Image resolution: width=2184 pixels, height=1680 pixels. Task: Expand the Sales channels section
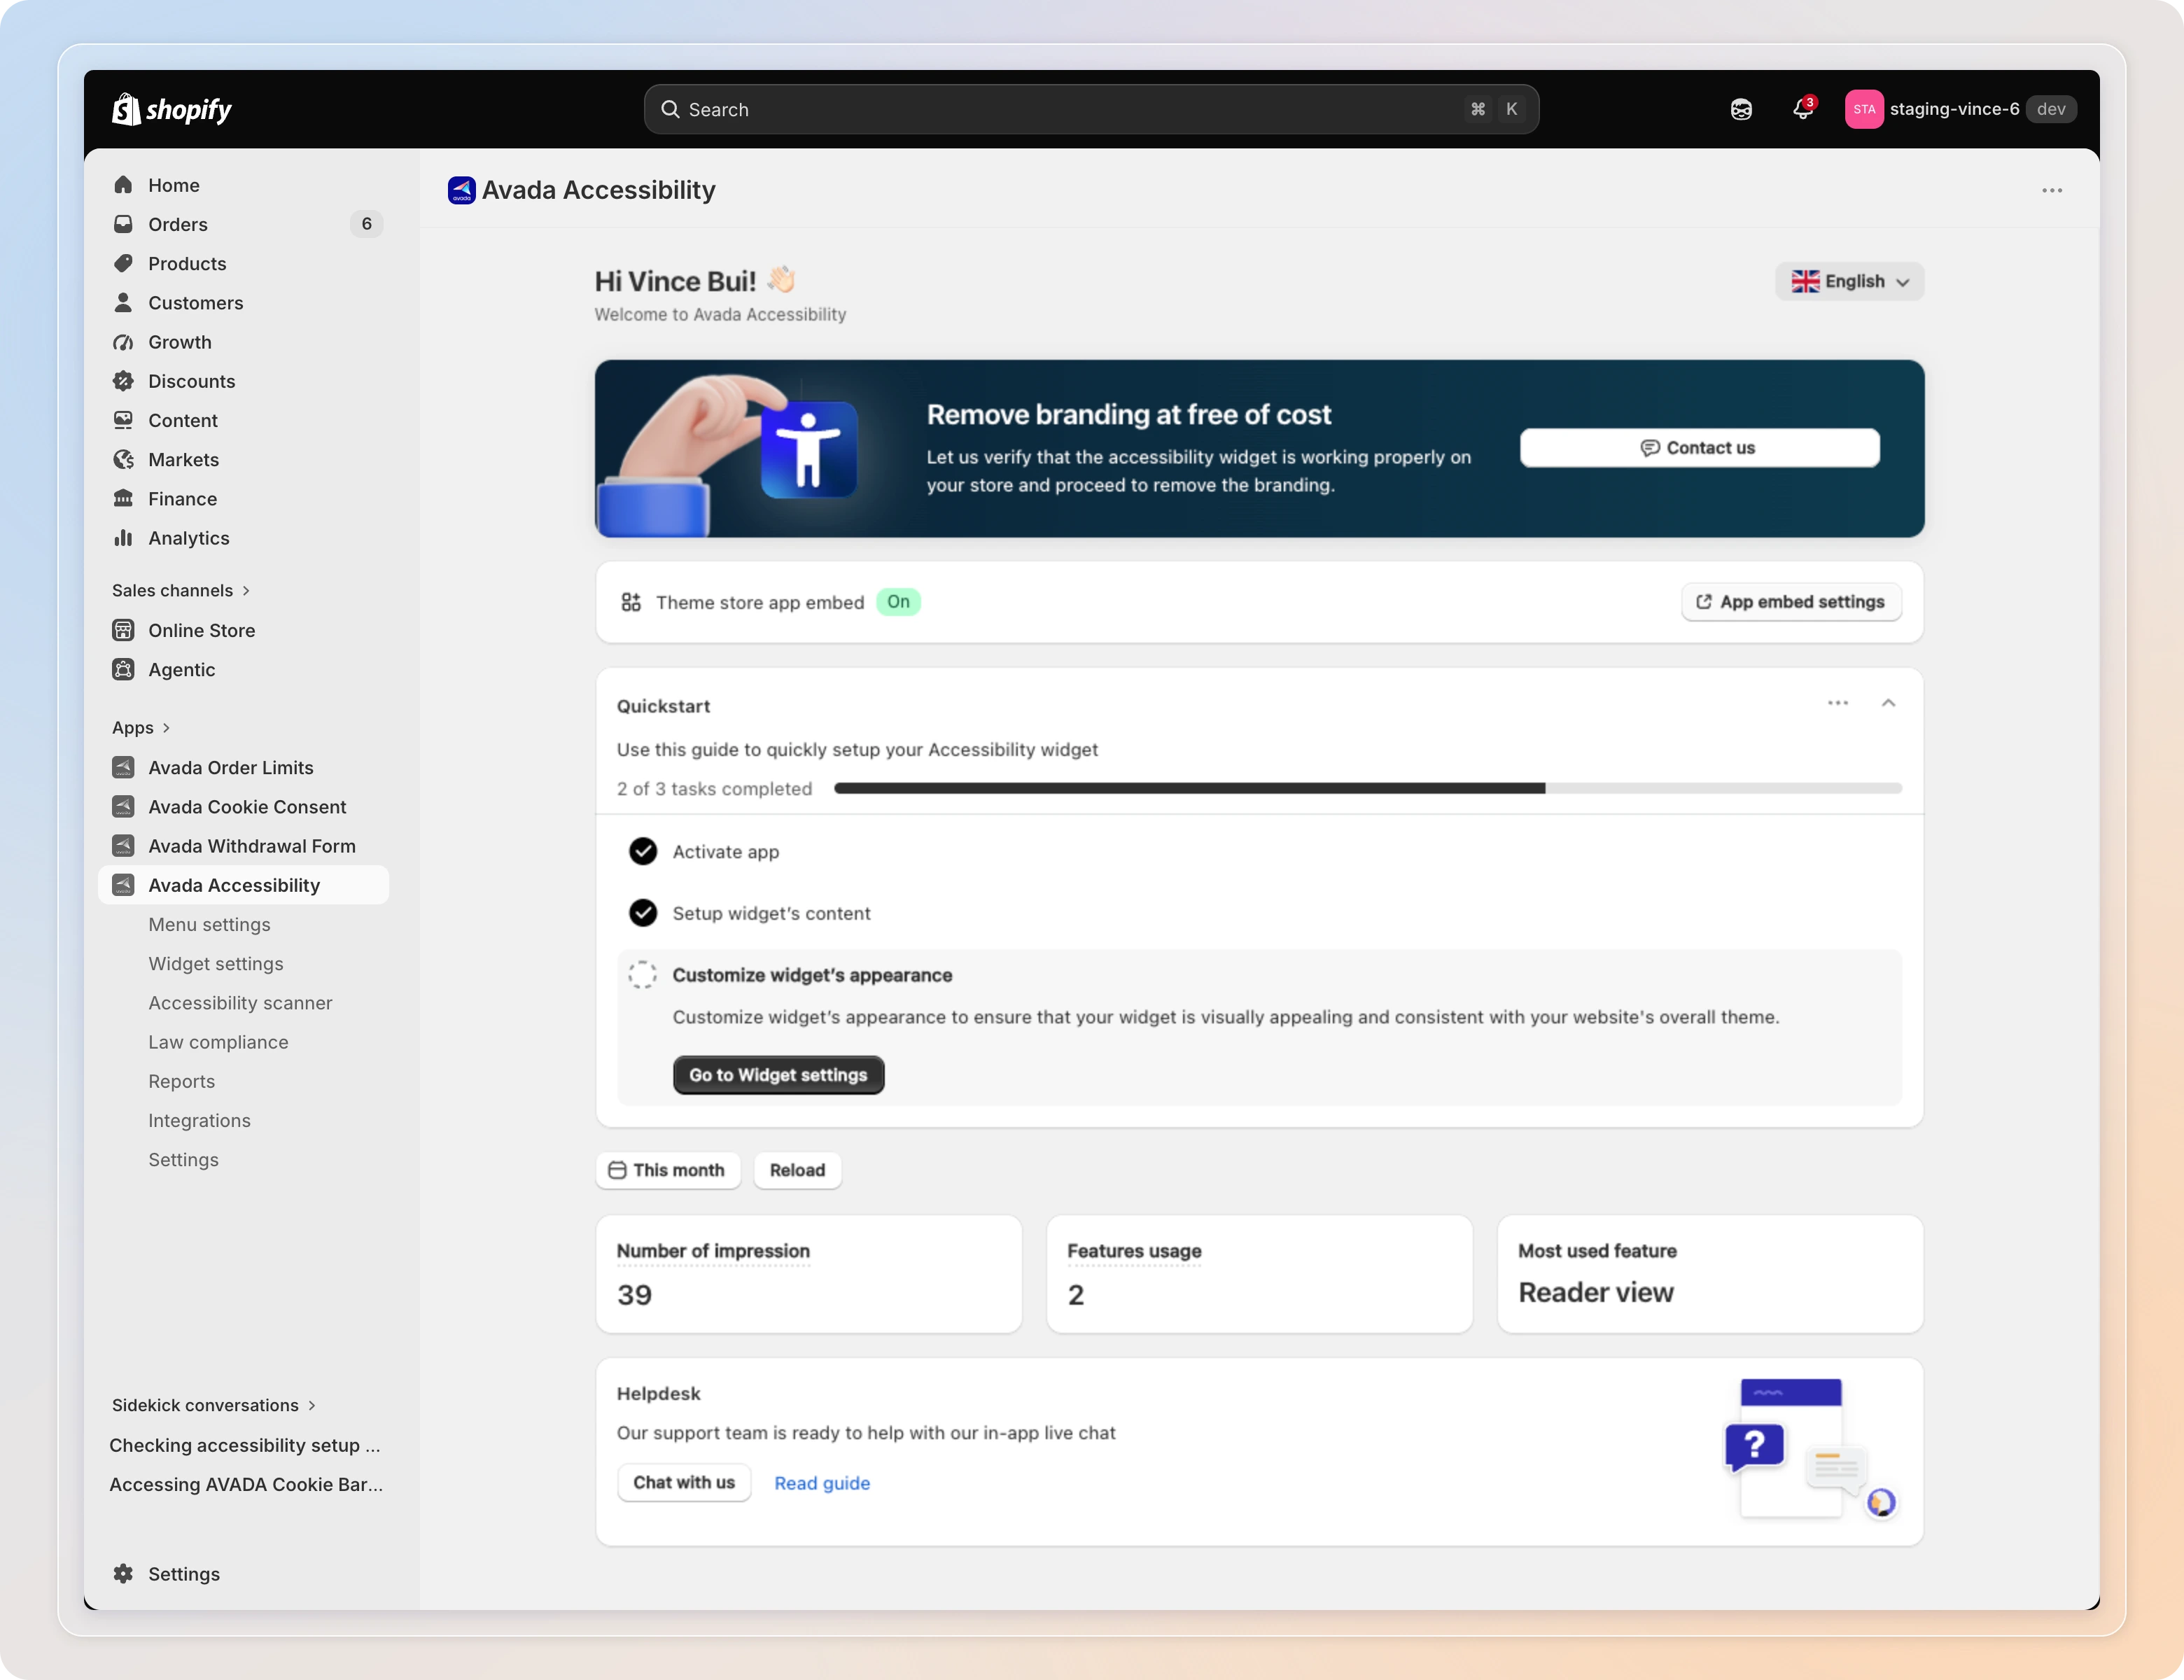181,590
